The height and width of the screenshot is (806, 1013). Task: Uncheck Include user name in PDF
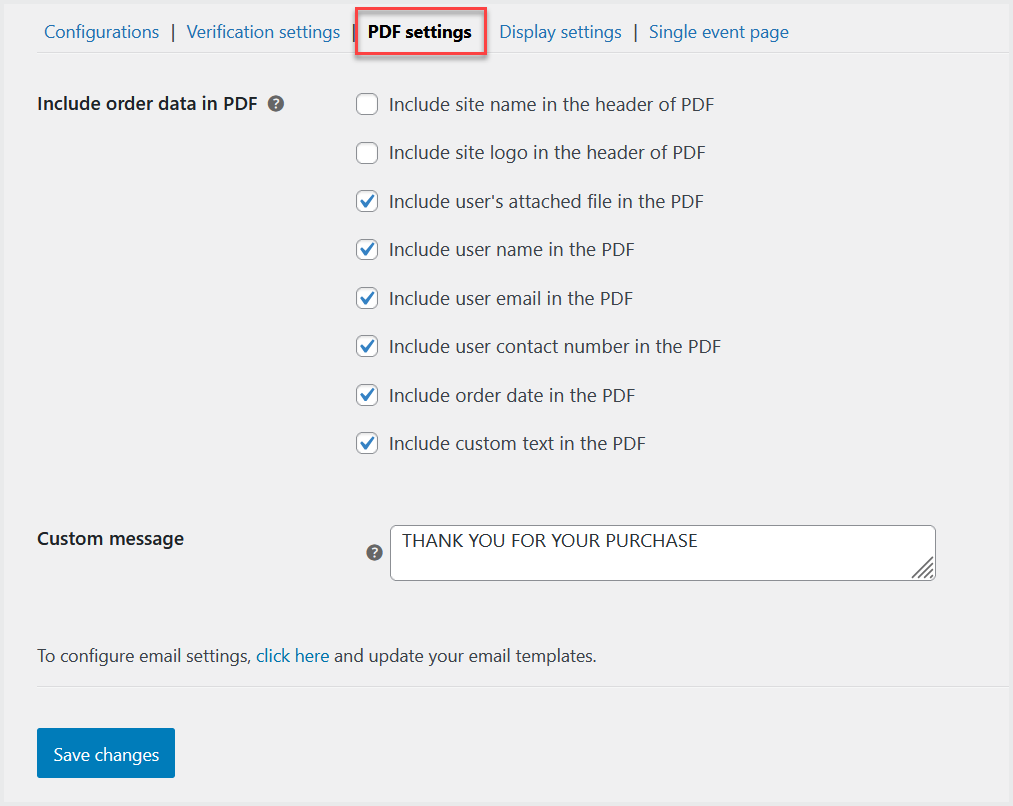(x=367, y=249)
